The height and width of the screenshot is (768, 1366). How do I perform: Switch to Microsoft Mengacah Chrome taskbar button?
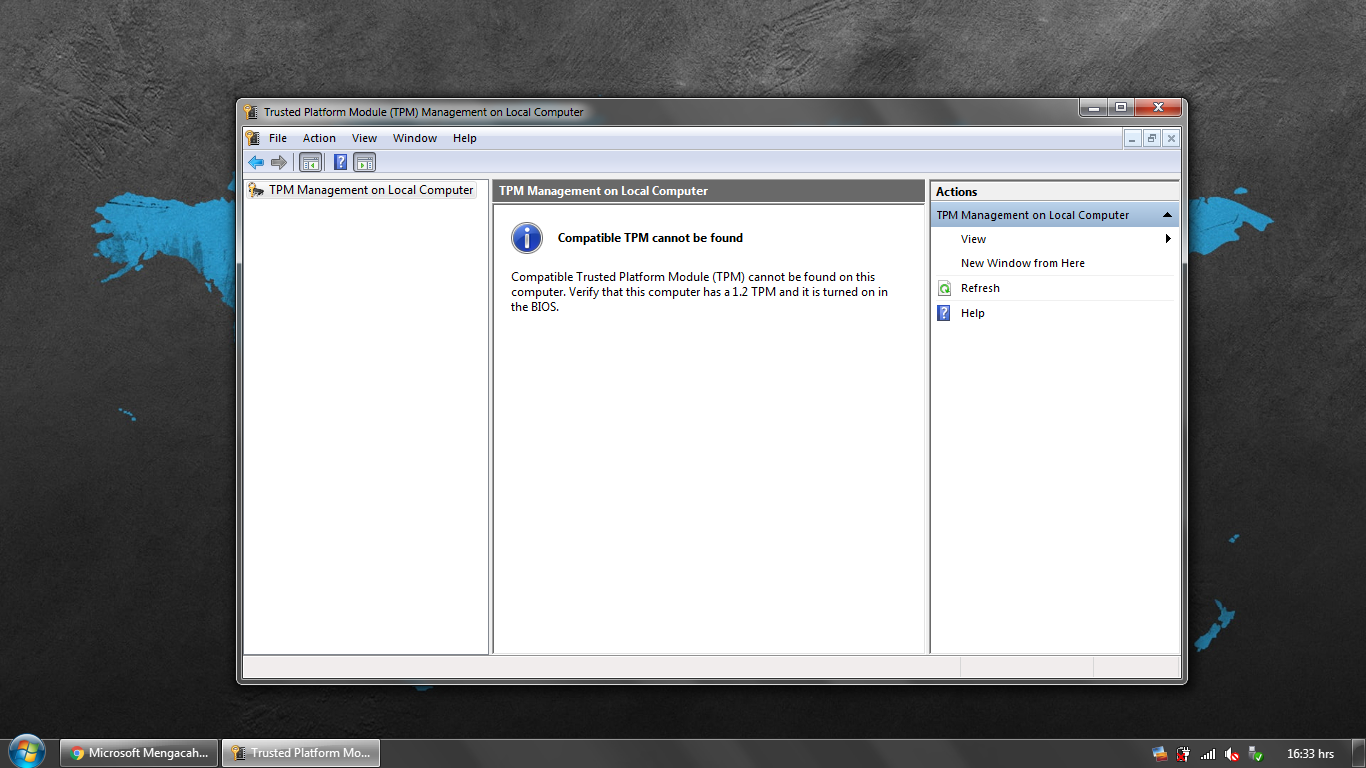click(x=140, y=753)
